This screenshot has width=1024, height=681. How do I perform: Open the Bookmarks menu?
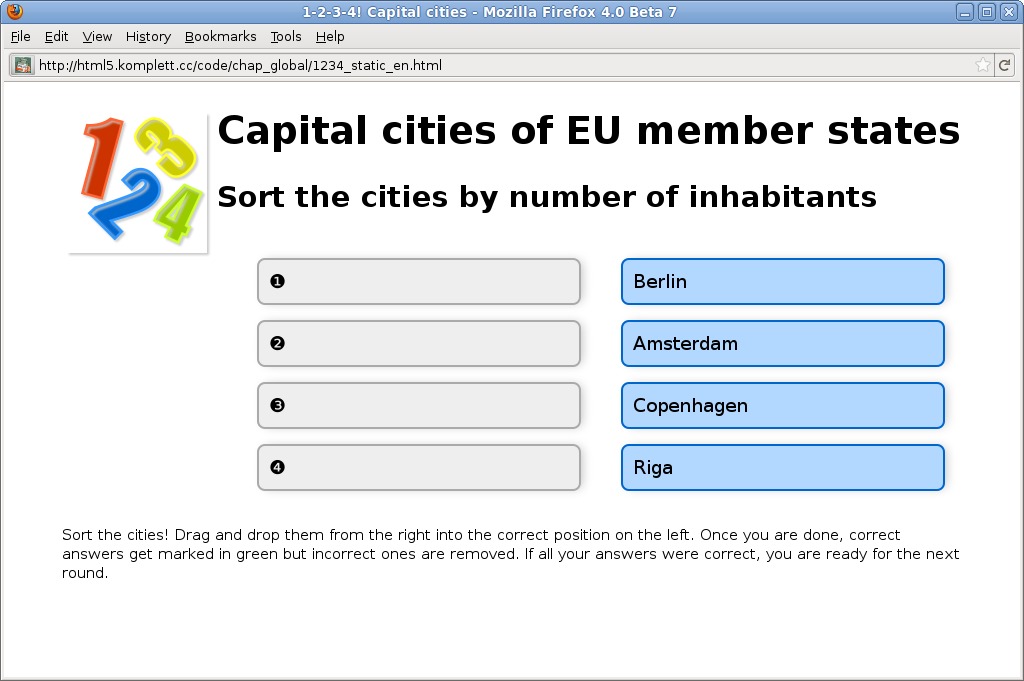pos(220,36)
